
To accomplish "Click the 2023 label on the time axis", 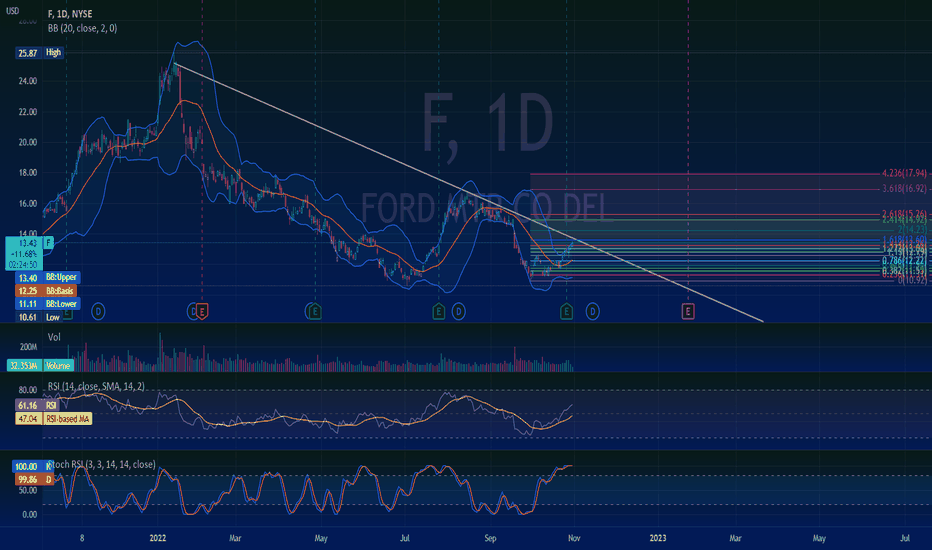I will tap(658, 538).
